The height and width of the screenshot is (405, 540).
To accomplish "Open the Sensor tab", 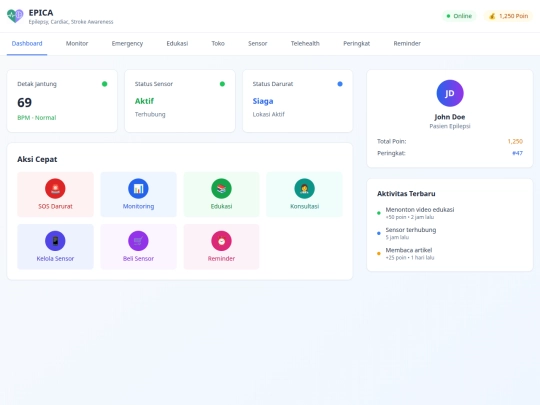I will click(257, 43).
